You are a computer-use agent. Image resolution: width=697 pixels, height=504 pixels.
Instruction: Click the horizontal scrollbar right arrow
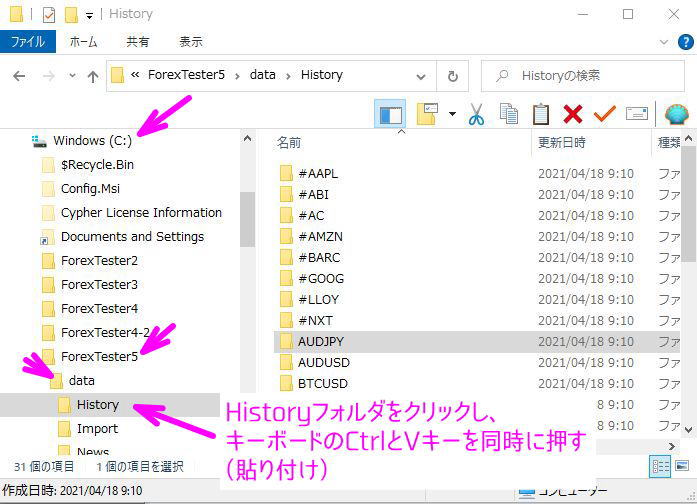click(x=672, y=446)
